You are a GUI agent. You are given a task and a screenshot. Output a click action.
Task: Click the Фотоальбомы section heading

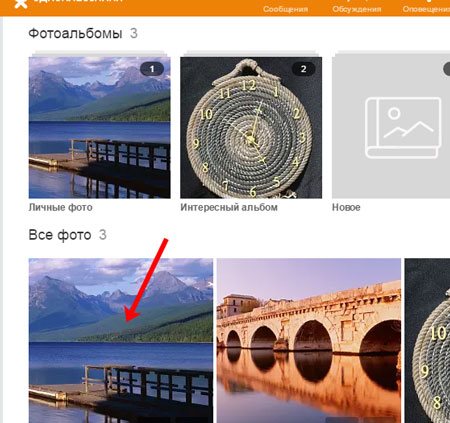[x=75, y=33]
